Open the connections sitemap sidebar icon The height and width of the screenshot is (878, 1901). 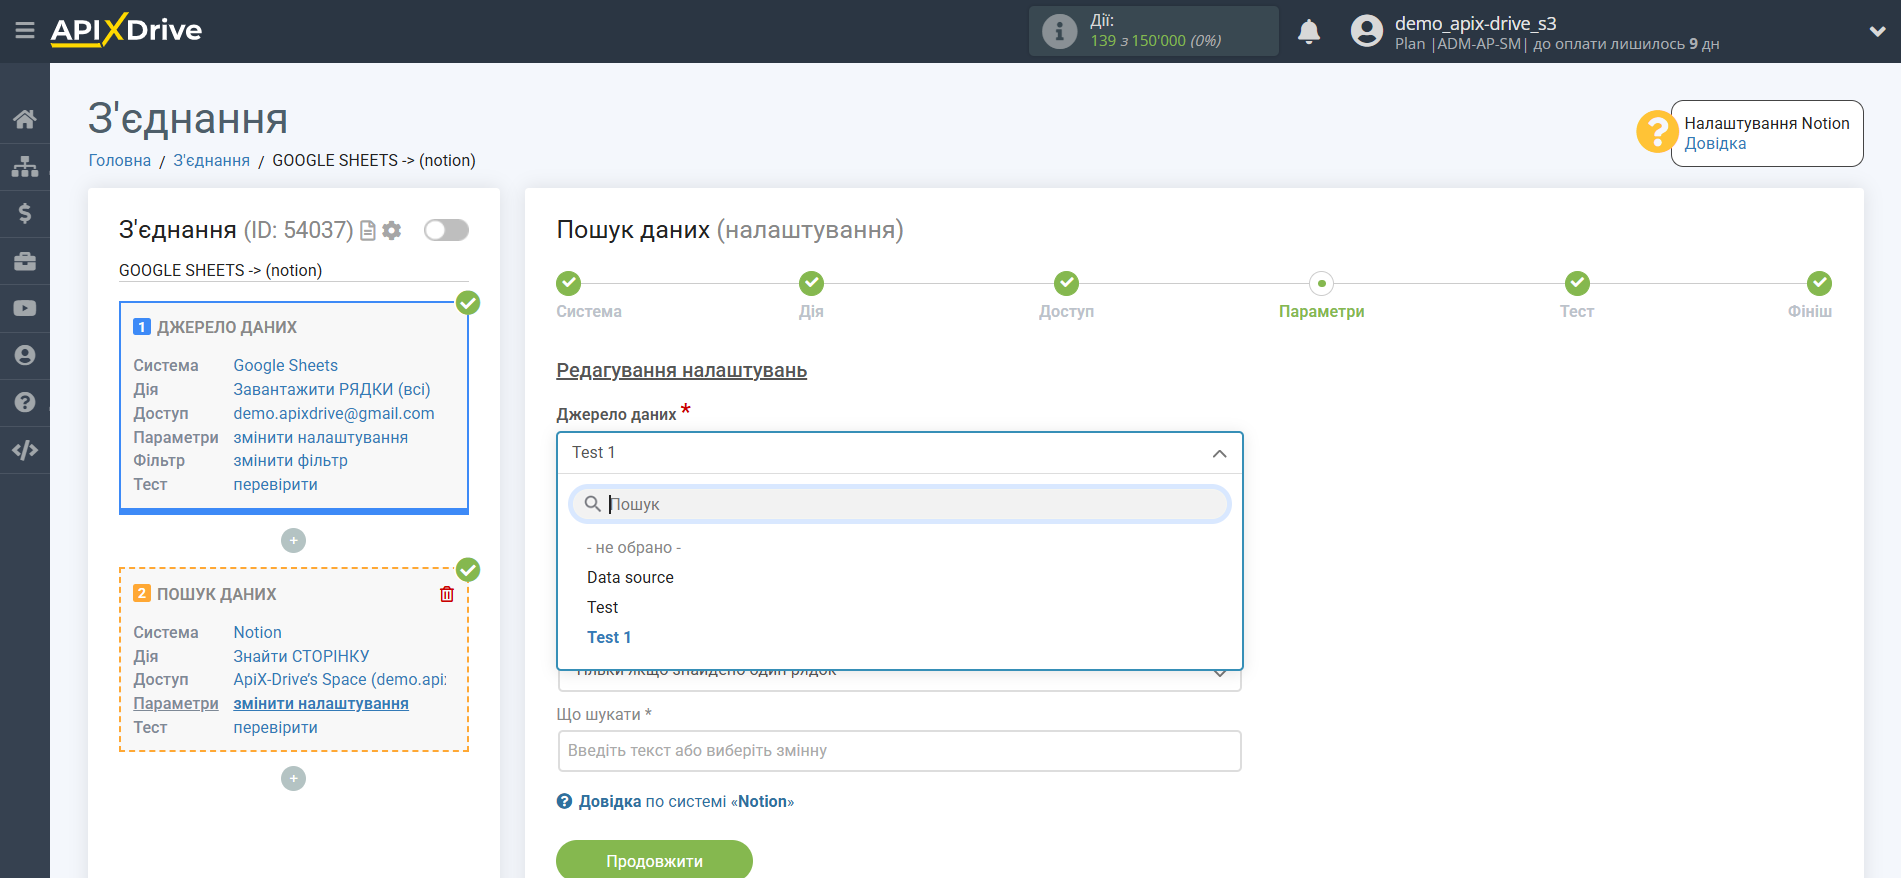click(x=25, y=166)
